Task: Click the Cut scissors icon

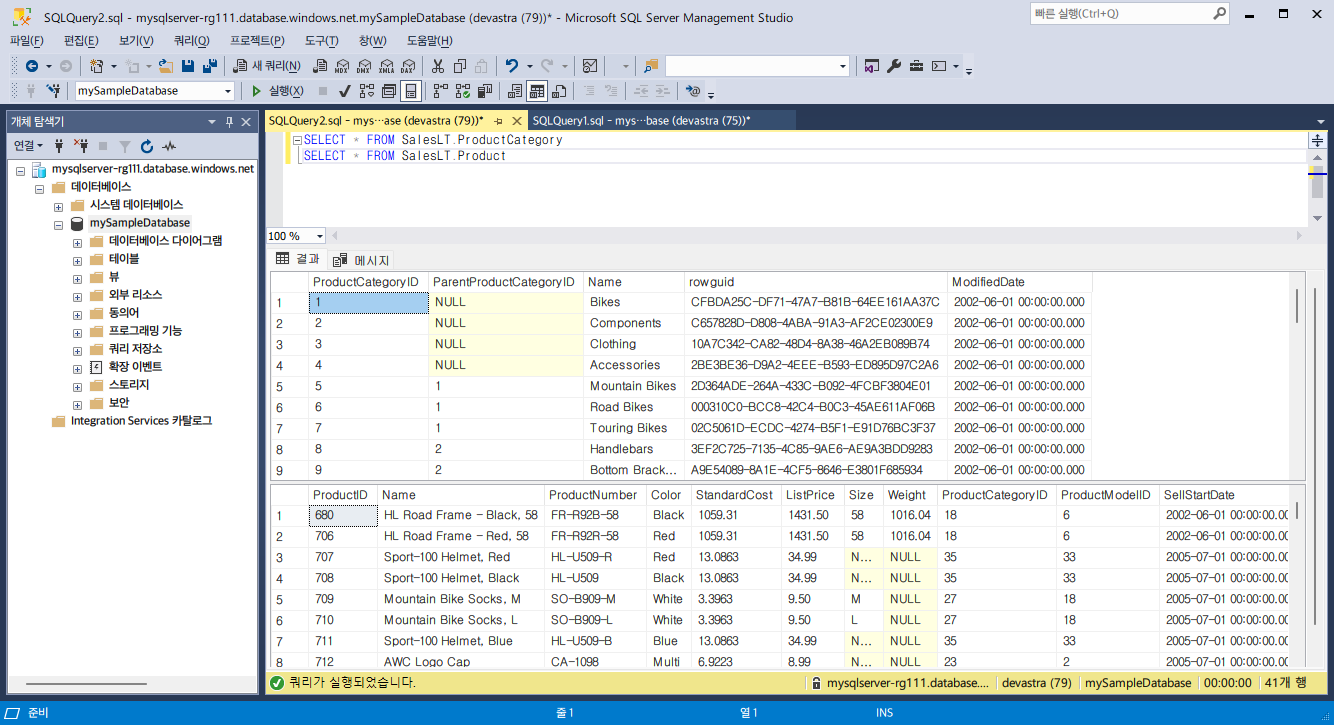Action: coord(438,66)
